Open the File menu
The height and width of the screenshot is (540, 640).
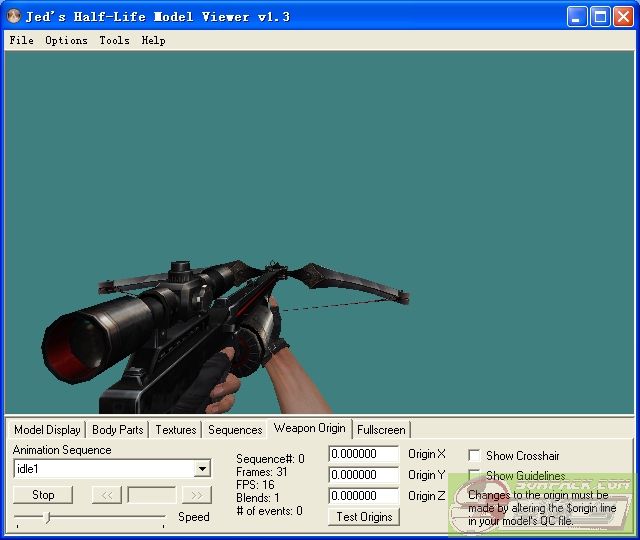pos(22,40)
